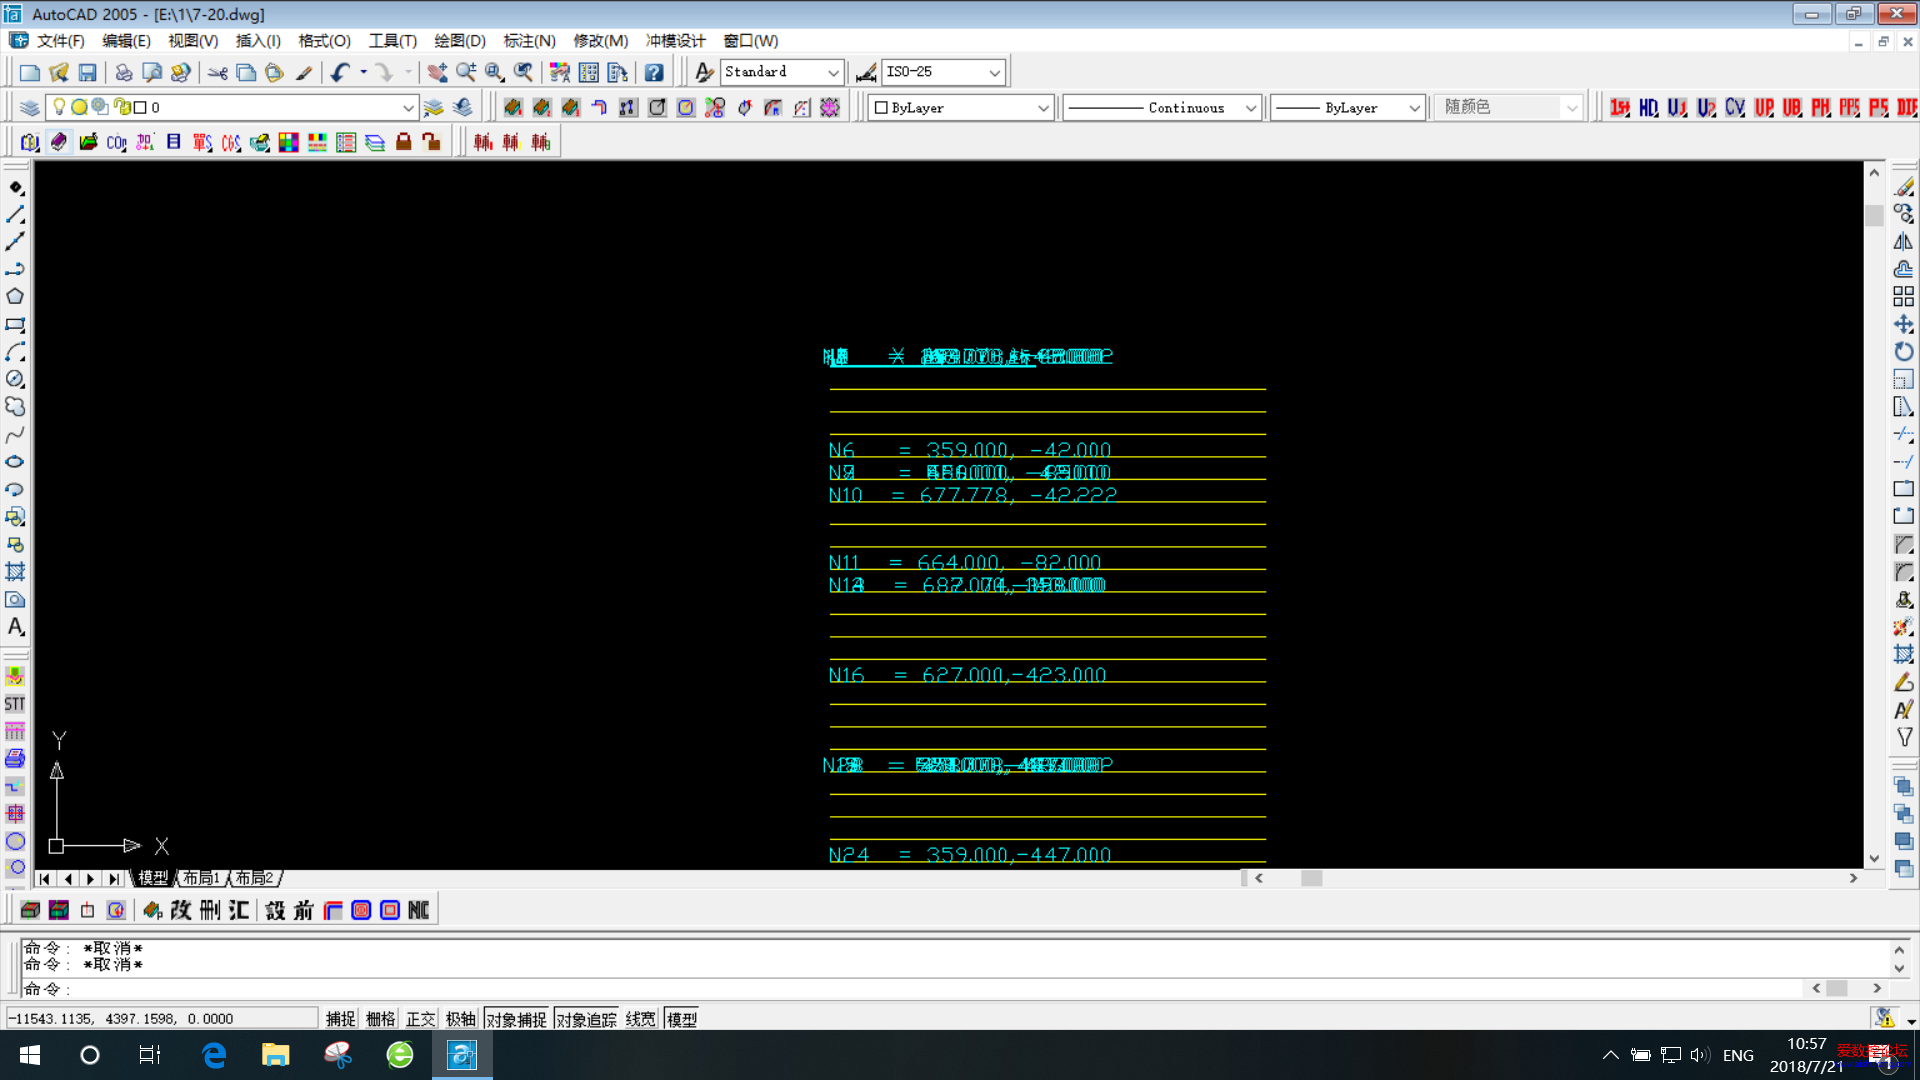
Task: Cut selection with the scissors icon
Action: (x=217, y=72)
